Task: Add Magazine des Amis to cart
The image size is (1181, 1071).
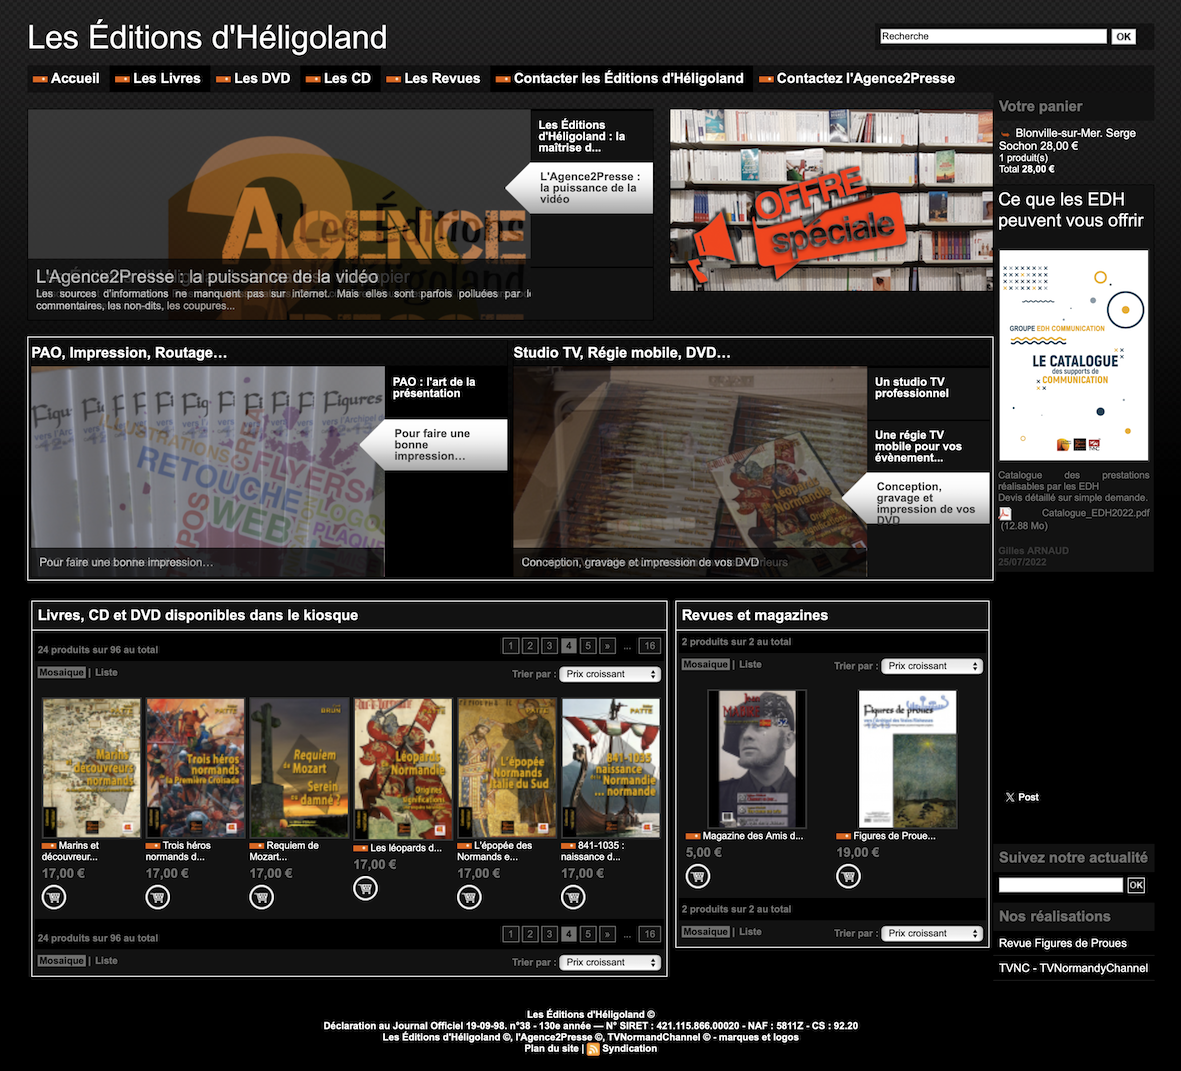Action: click(698, 876)
